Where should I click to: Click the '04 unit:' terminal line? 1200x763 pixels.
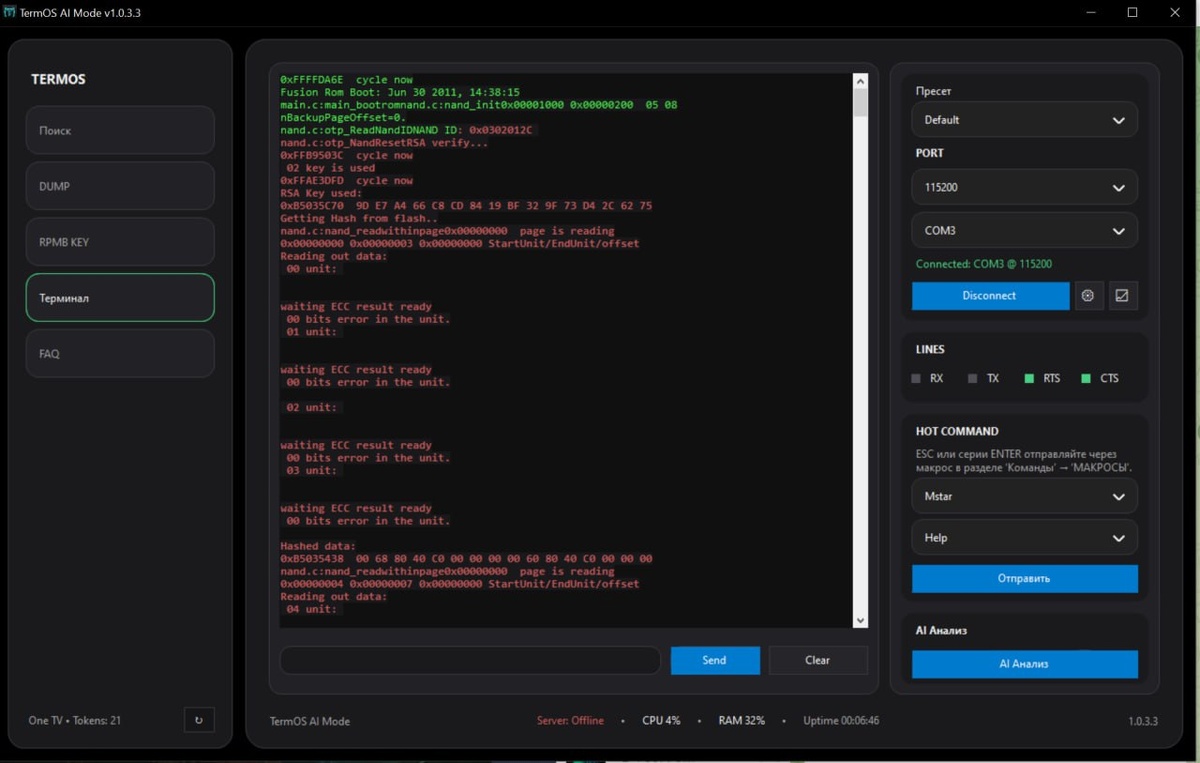point(312,609)
